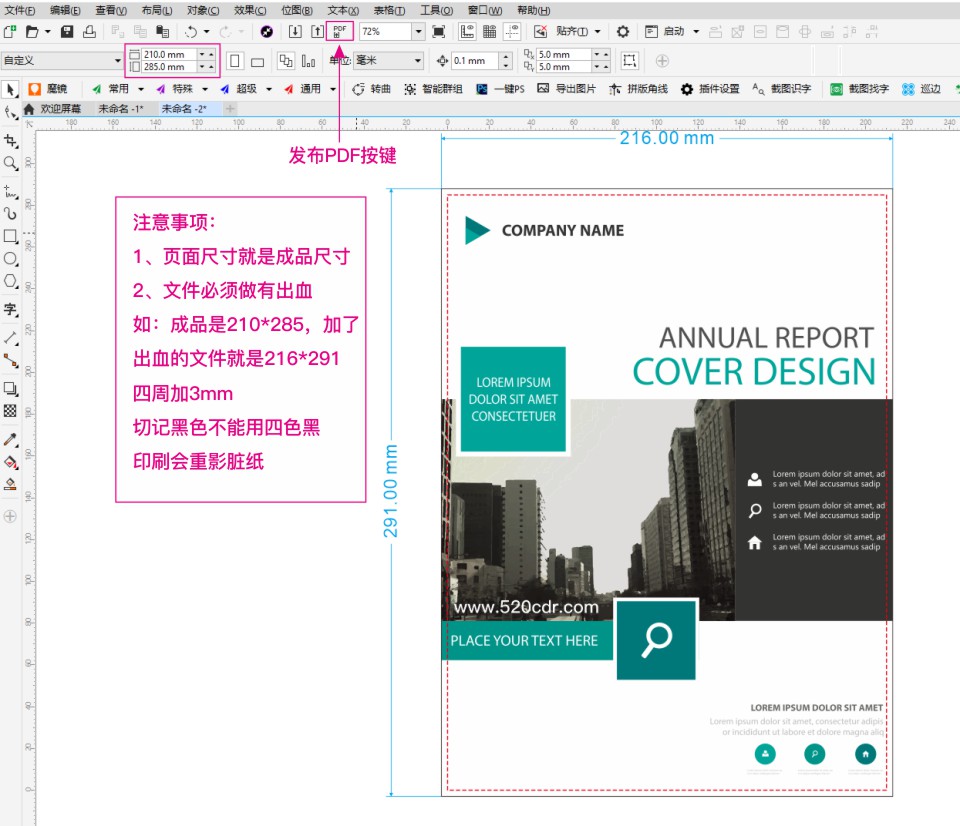Image resolution: width=960 pixels, height=826 pixels.
Task: Click the 转曲 button
Action: tap(372, 89)
